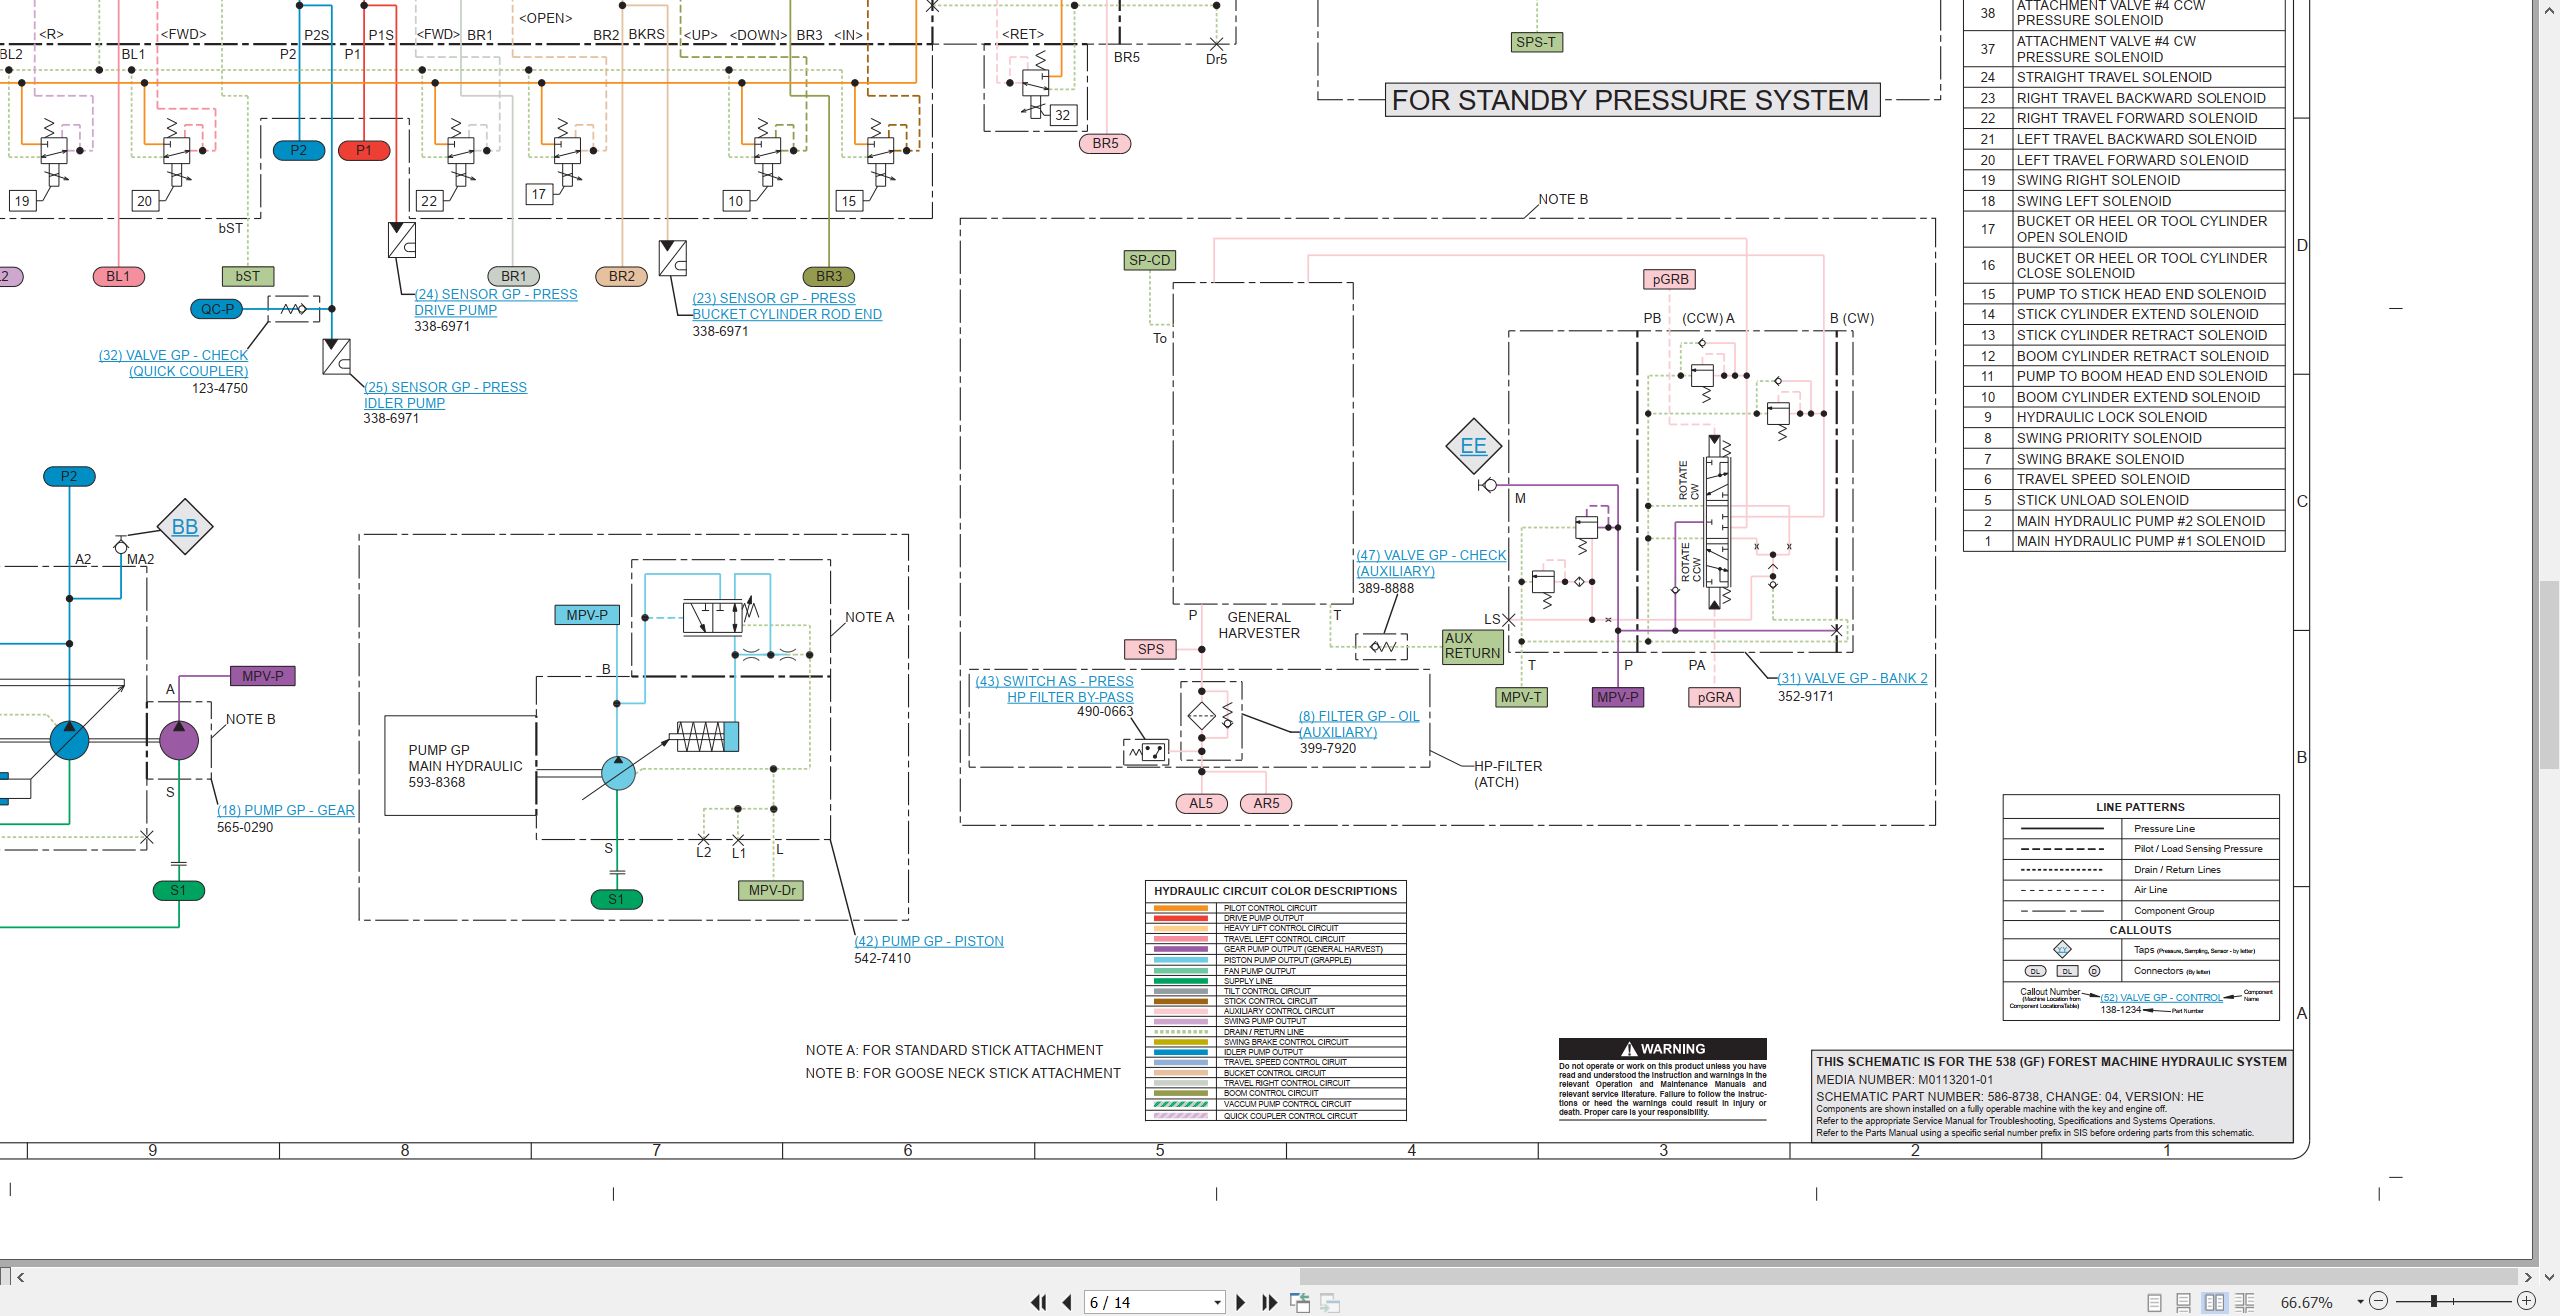Click the zoom slider handle

2433,1301
